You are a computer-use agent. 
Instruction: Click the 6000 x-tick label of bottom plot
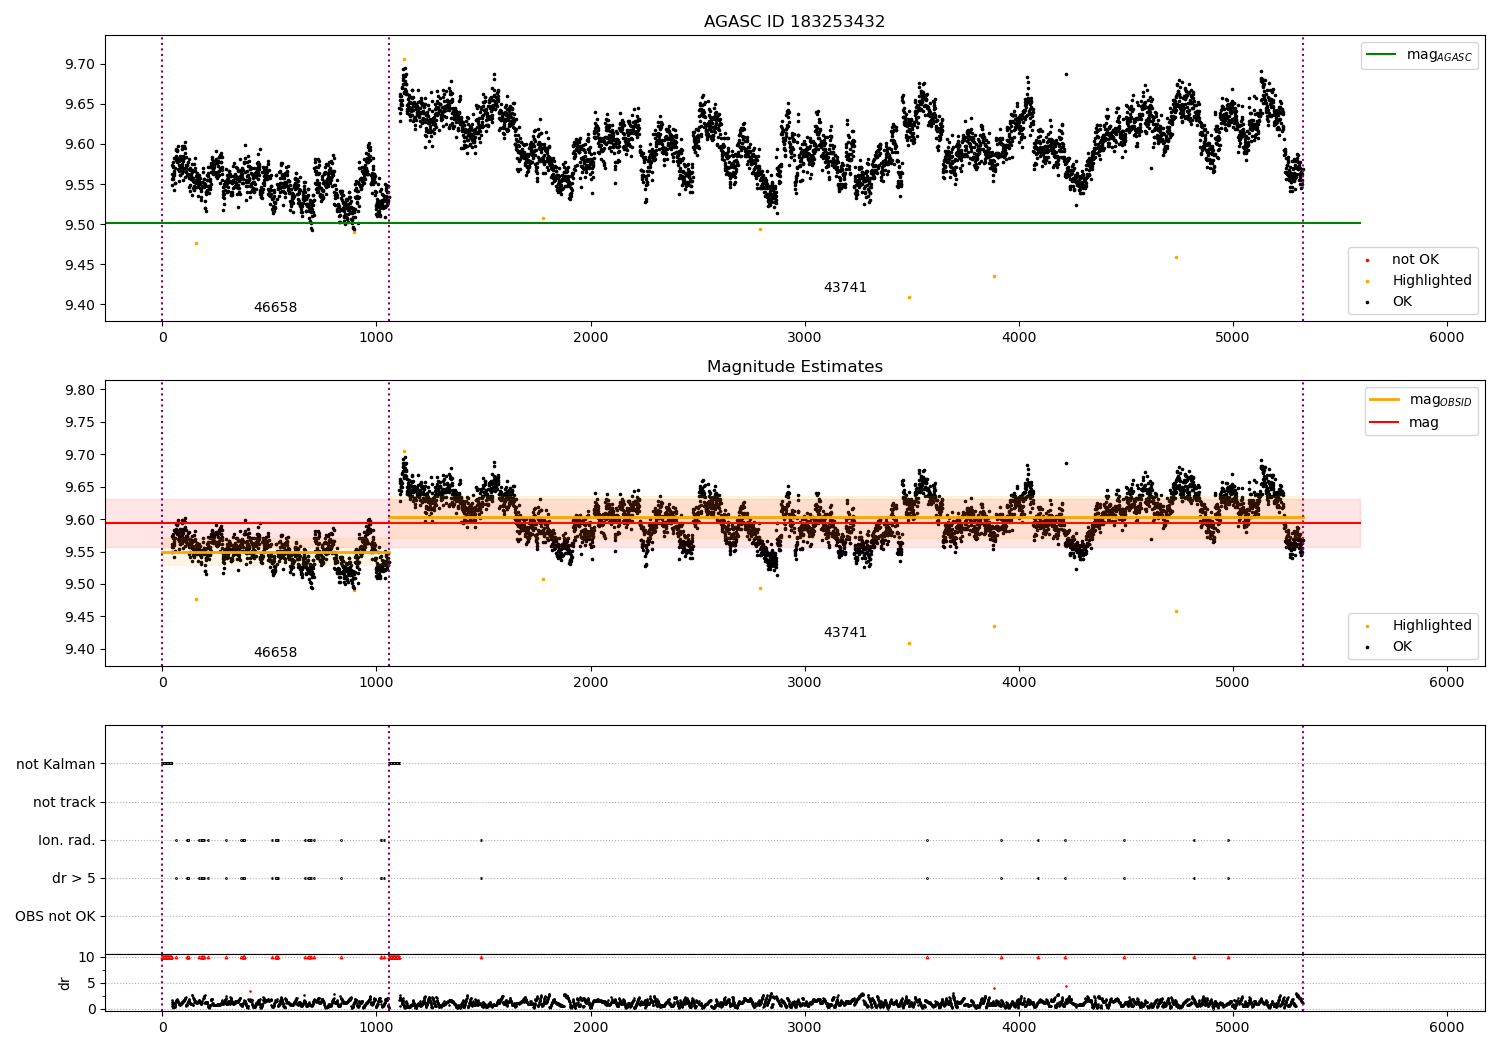tap(1447, 1028)
